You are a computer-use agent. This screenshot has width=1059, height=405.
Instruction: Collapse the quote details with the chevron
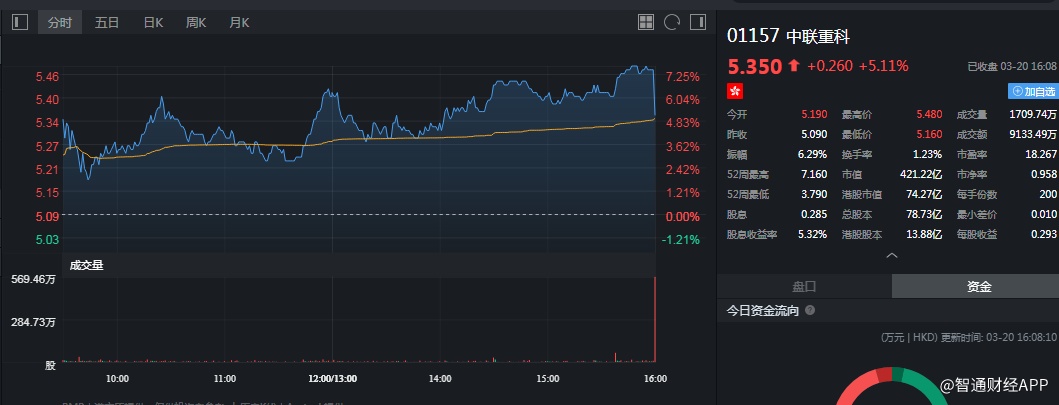pyautogui.click(x=892, y=255)
